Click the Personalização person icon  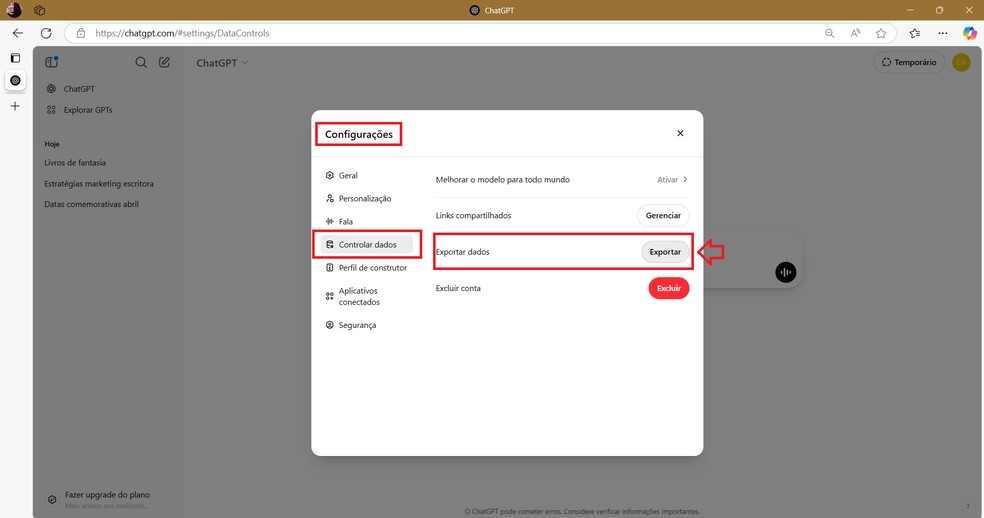pyautogui.click(x=329, y=198)
